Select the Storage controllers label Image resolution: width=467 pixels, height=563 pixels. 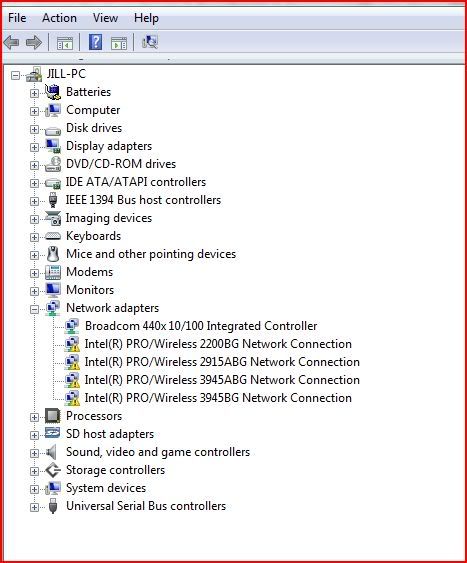pyautogui.click(x=116, y=470)
